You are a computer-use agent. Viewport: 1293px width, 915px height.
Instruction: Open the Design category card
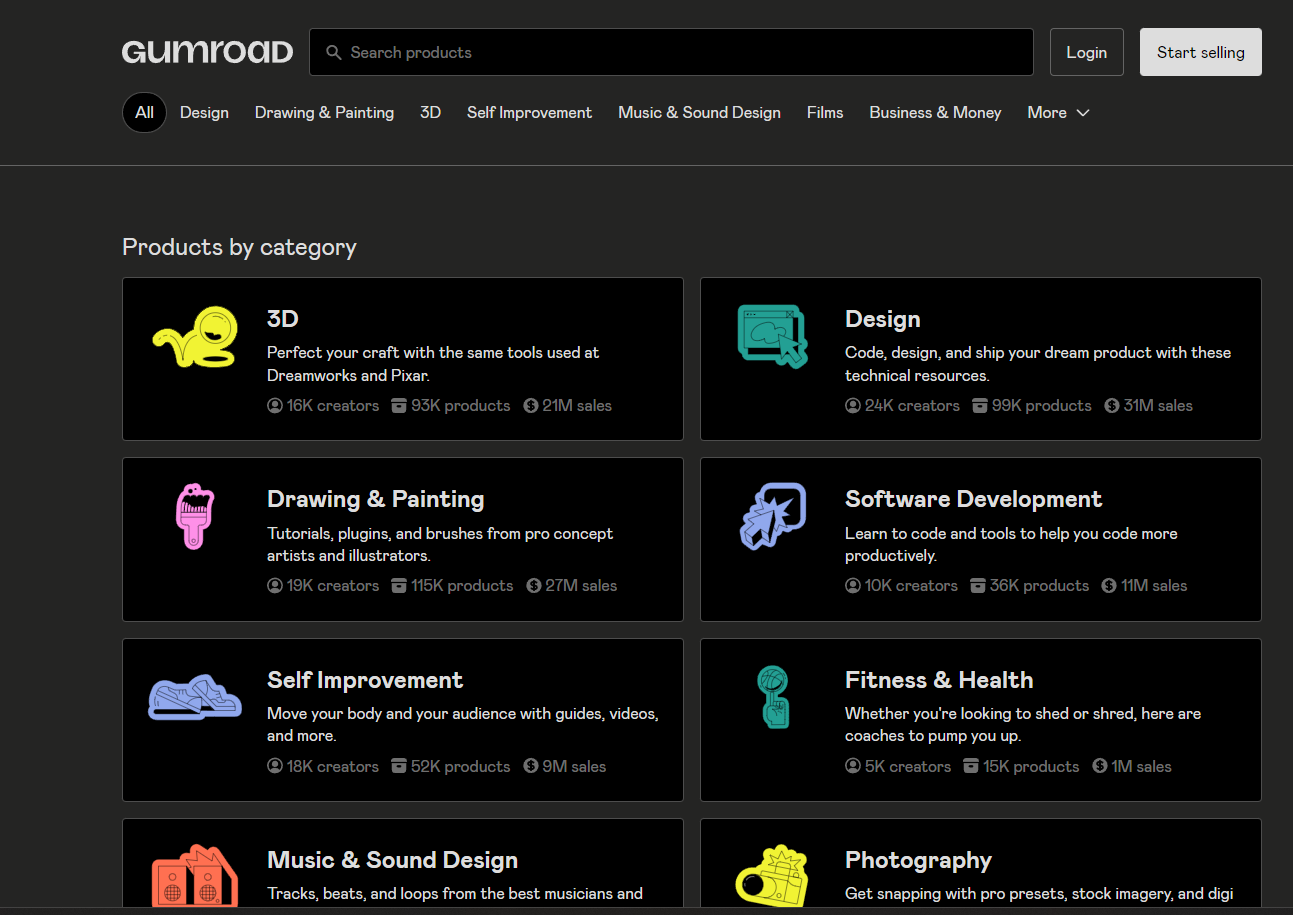(980, 359)
